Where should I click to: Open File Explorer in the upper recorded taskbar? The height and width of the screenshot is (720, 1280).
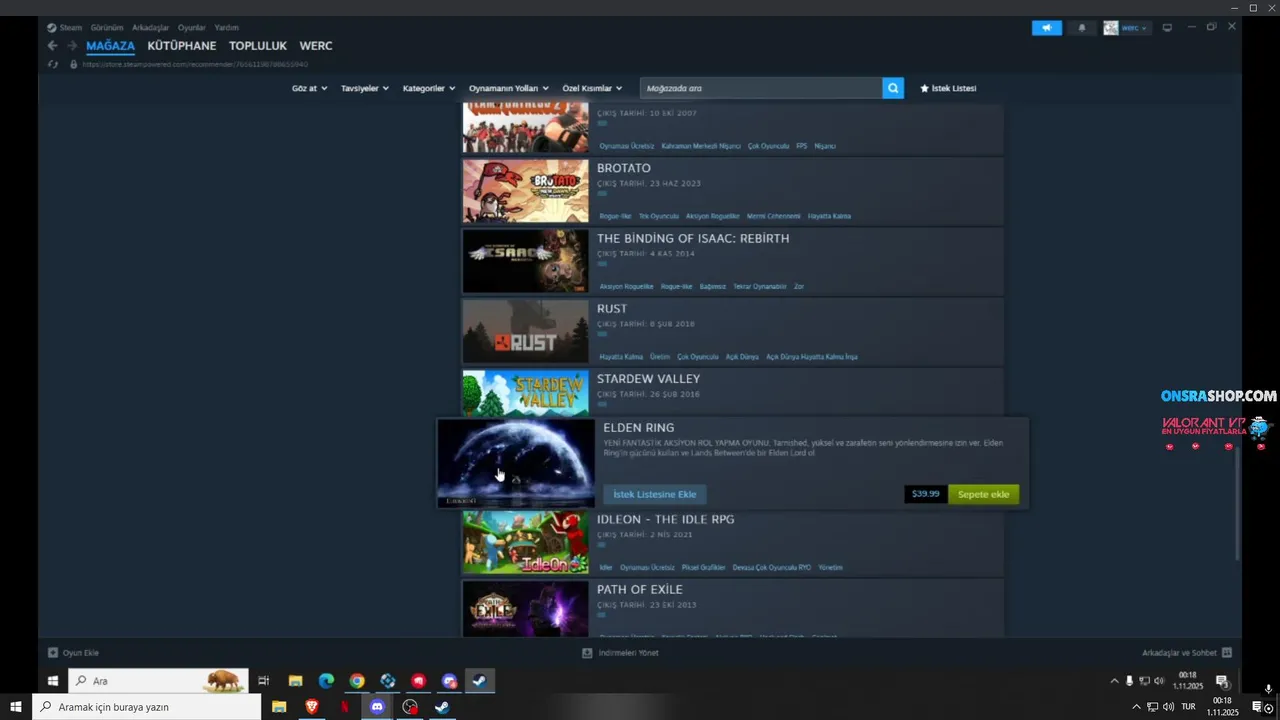[295, 681]
